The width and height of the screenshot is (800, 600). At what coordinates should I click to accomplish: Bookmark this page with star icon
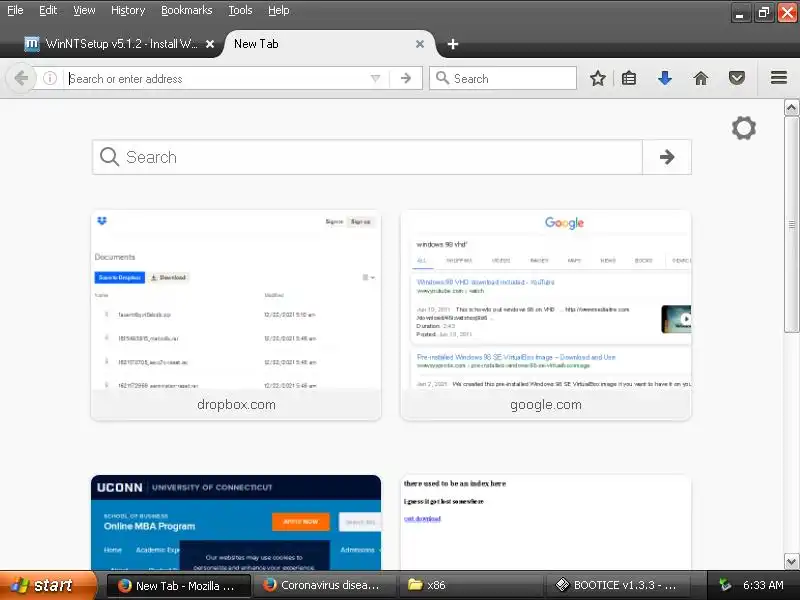point(597,79)
